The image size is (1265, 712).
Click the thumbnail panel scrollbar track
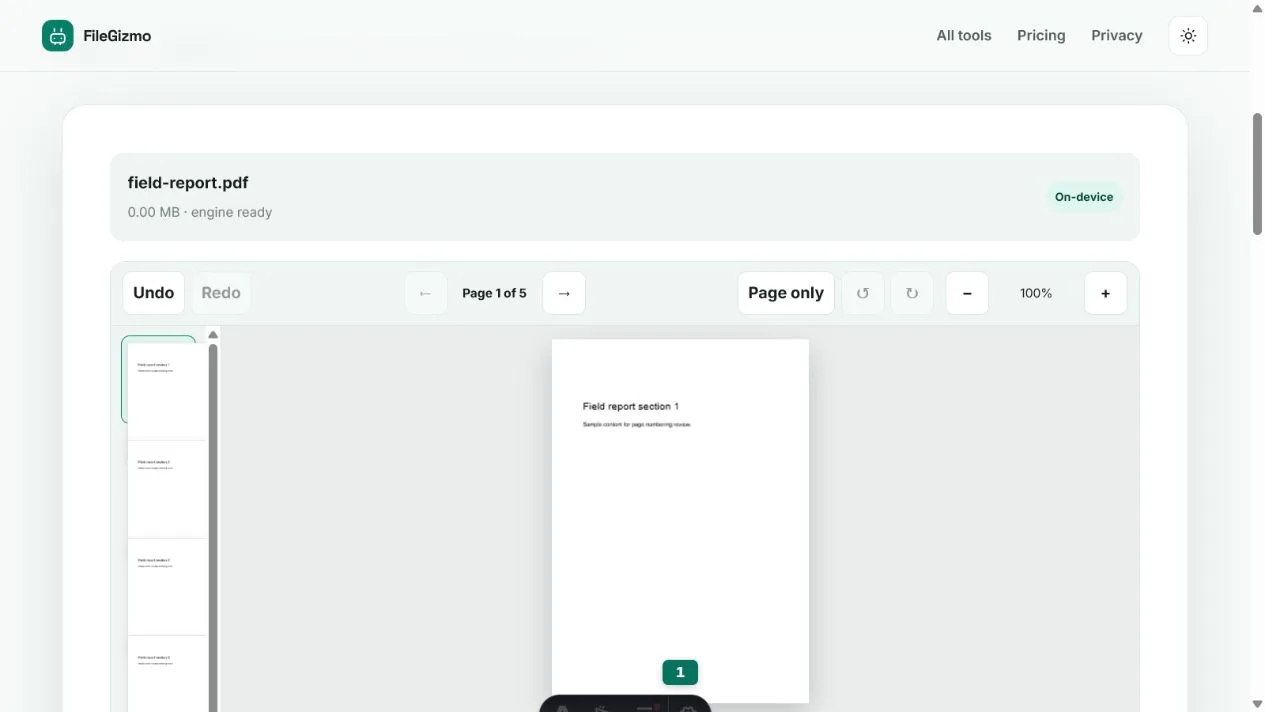coord(213,528)
